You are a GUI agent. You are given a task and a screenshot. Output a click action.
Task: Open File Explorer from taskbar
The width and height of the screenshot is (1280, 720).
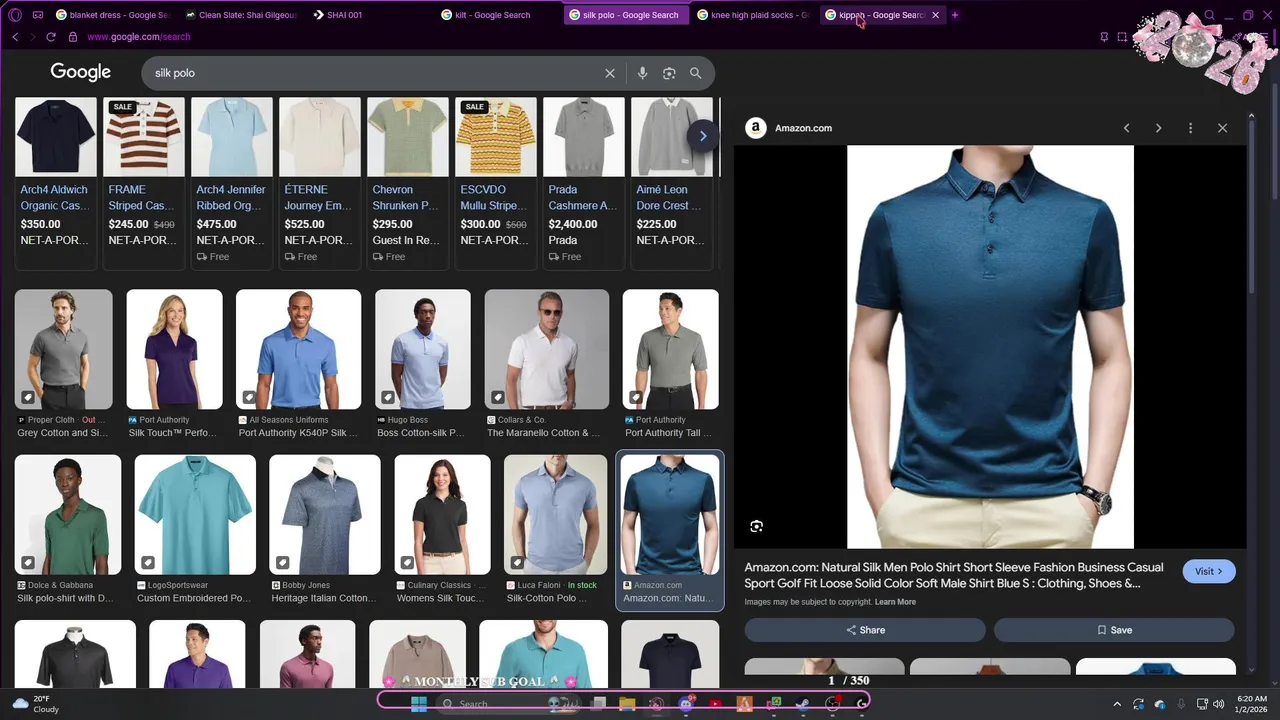[x=627, y=703]
